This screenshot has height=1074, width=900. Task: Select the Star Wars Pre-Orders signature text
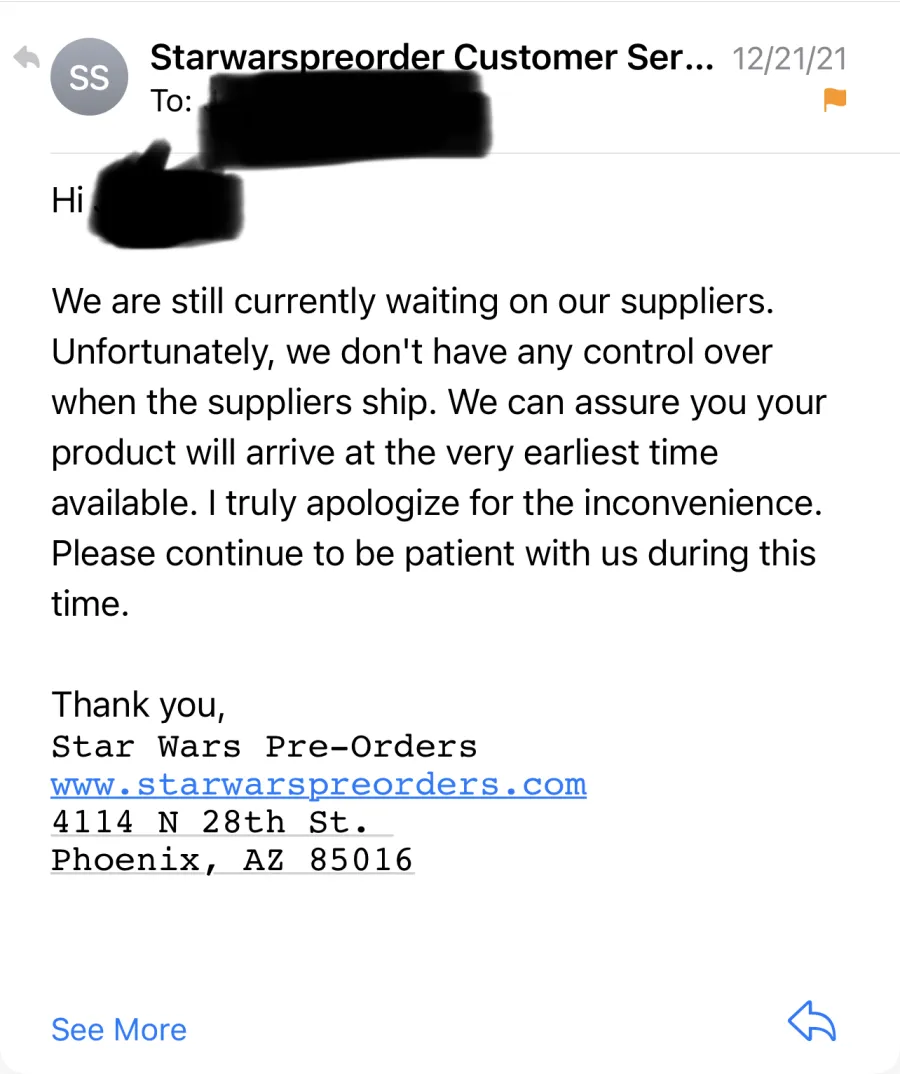point(264,747)
